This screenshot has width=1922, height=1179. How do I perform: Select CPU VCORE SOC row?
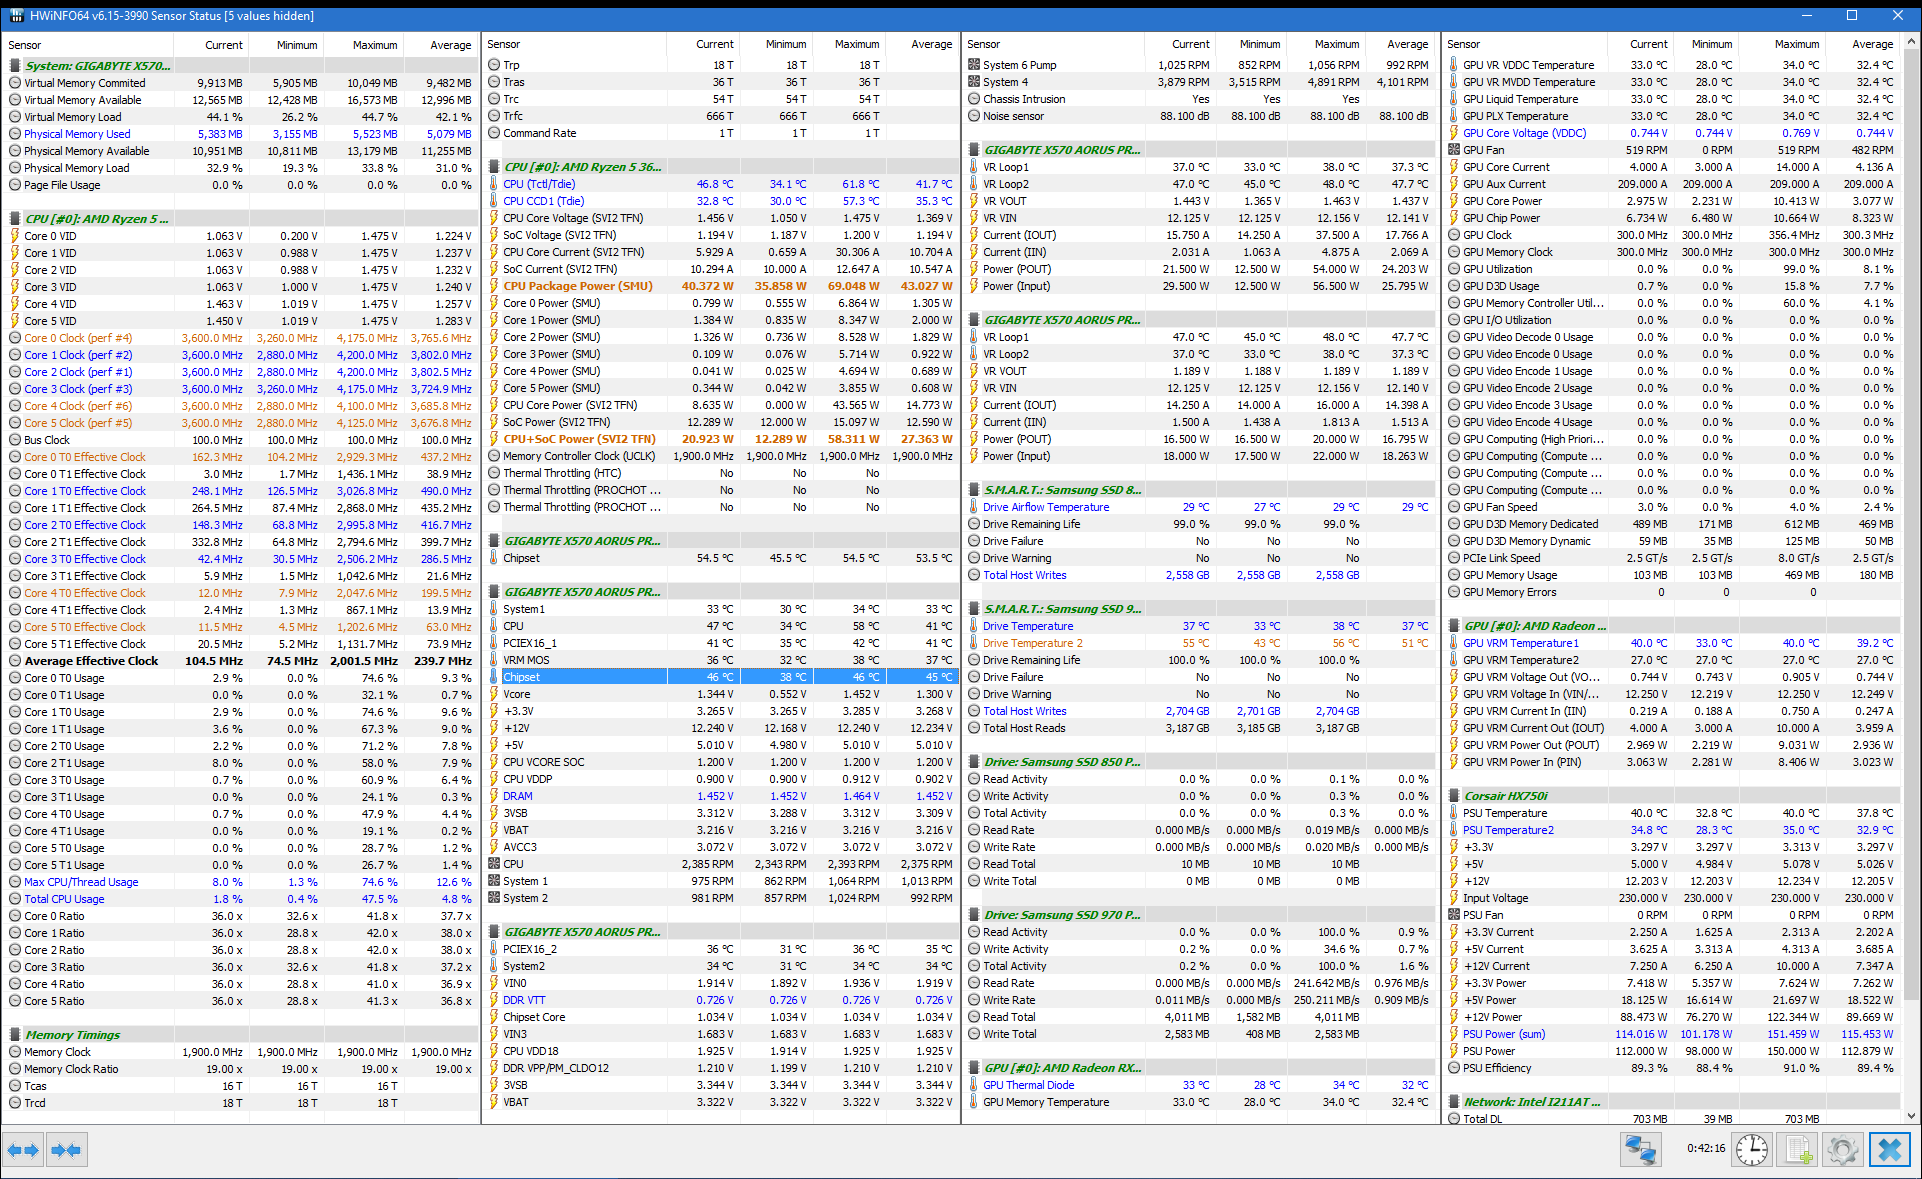tap(721, 762)
